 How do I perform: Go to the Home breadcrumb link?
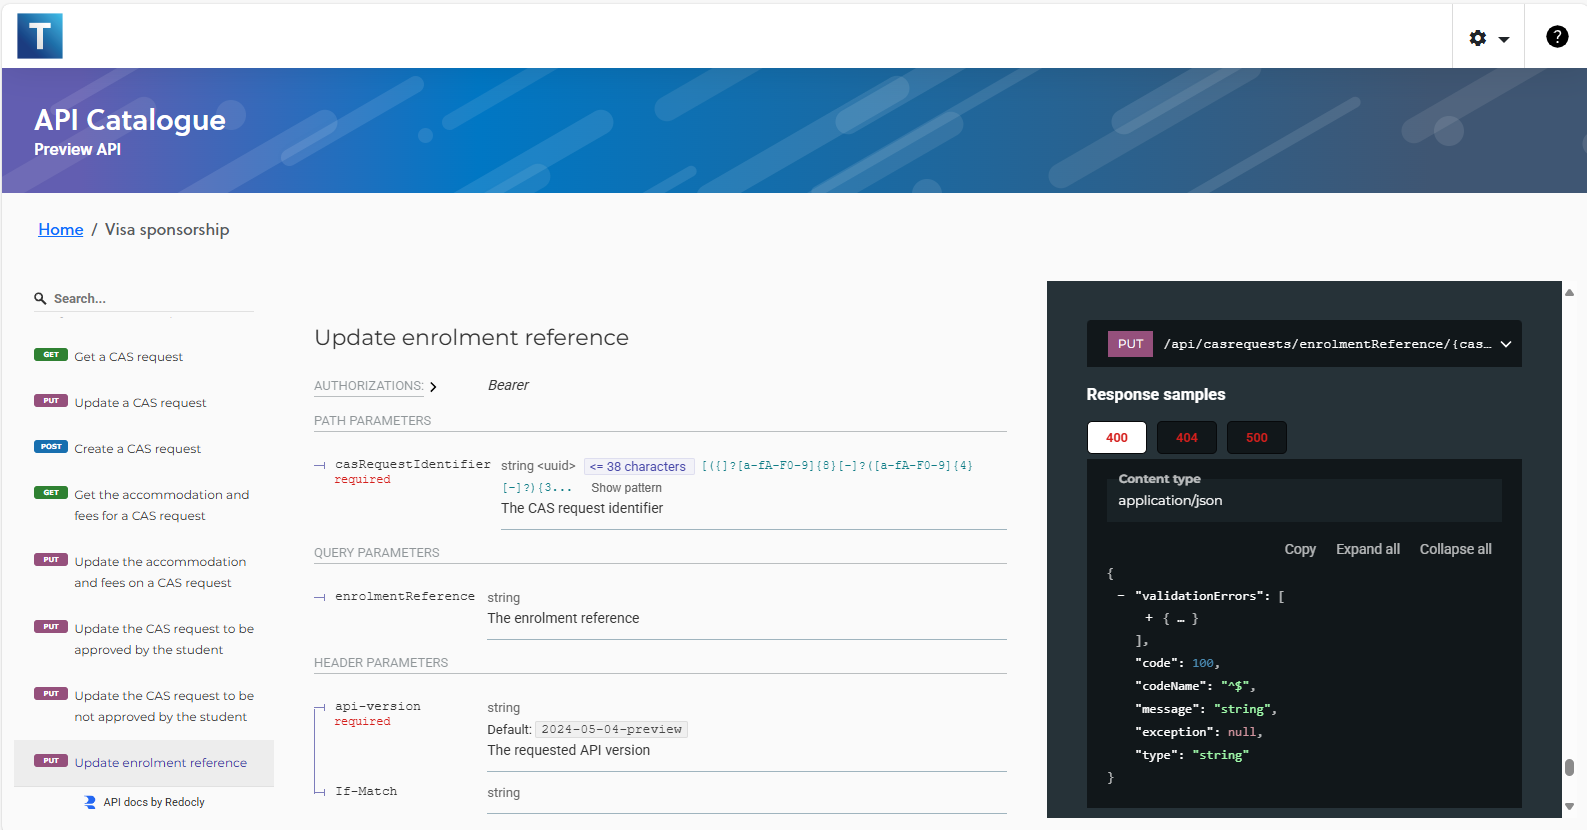click(61, 230)
